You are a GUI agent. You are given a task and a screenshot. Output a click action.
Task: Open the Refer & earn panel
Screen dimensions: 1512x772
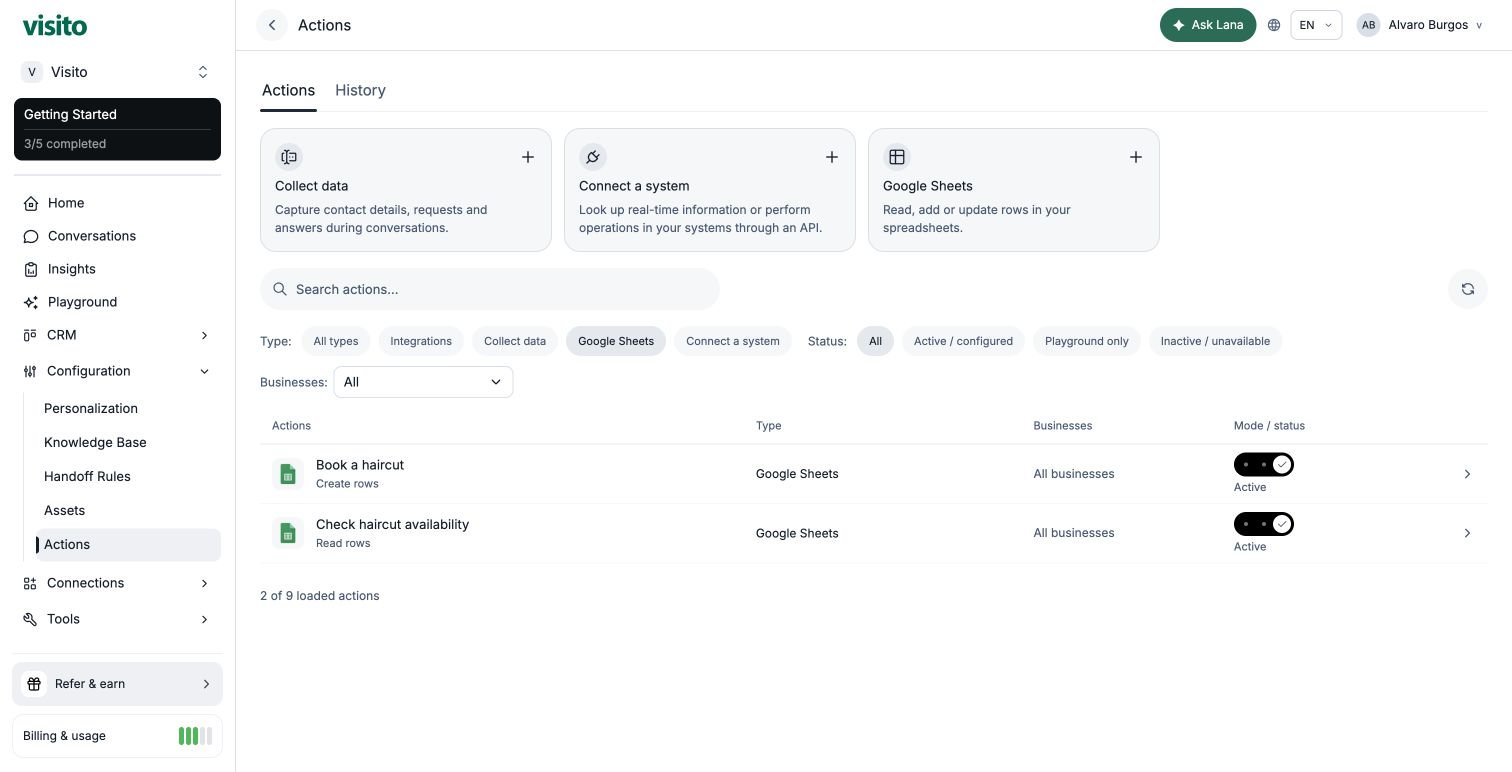[117, 684]
